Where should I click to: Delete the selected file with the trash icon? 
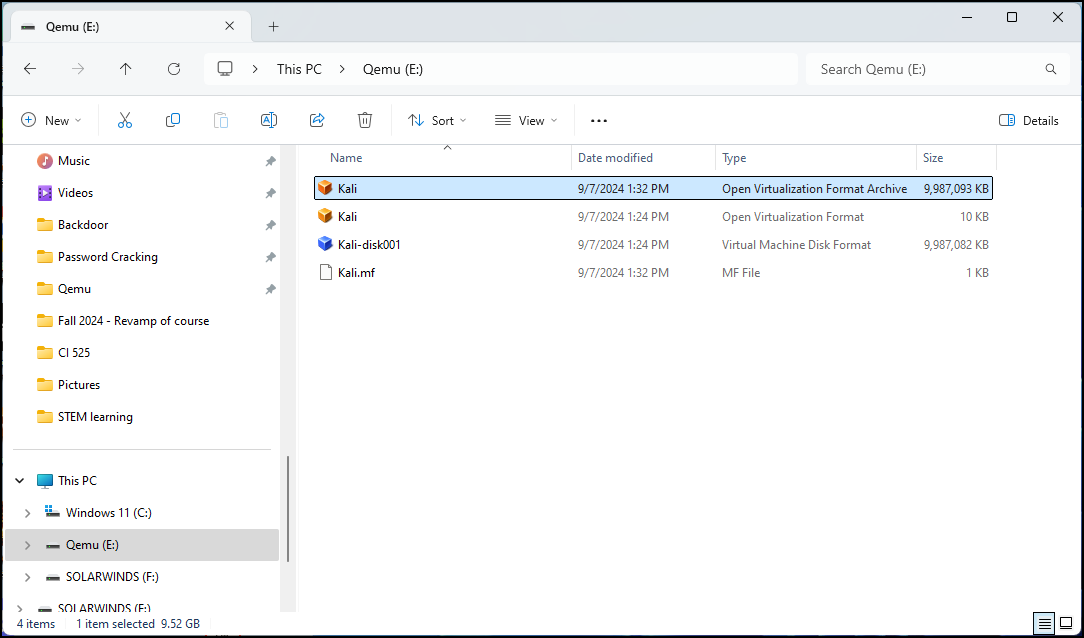pyautogui.click(x=365, y=120)
